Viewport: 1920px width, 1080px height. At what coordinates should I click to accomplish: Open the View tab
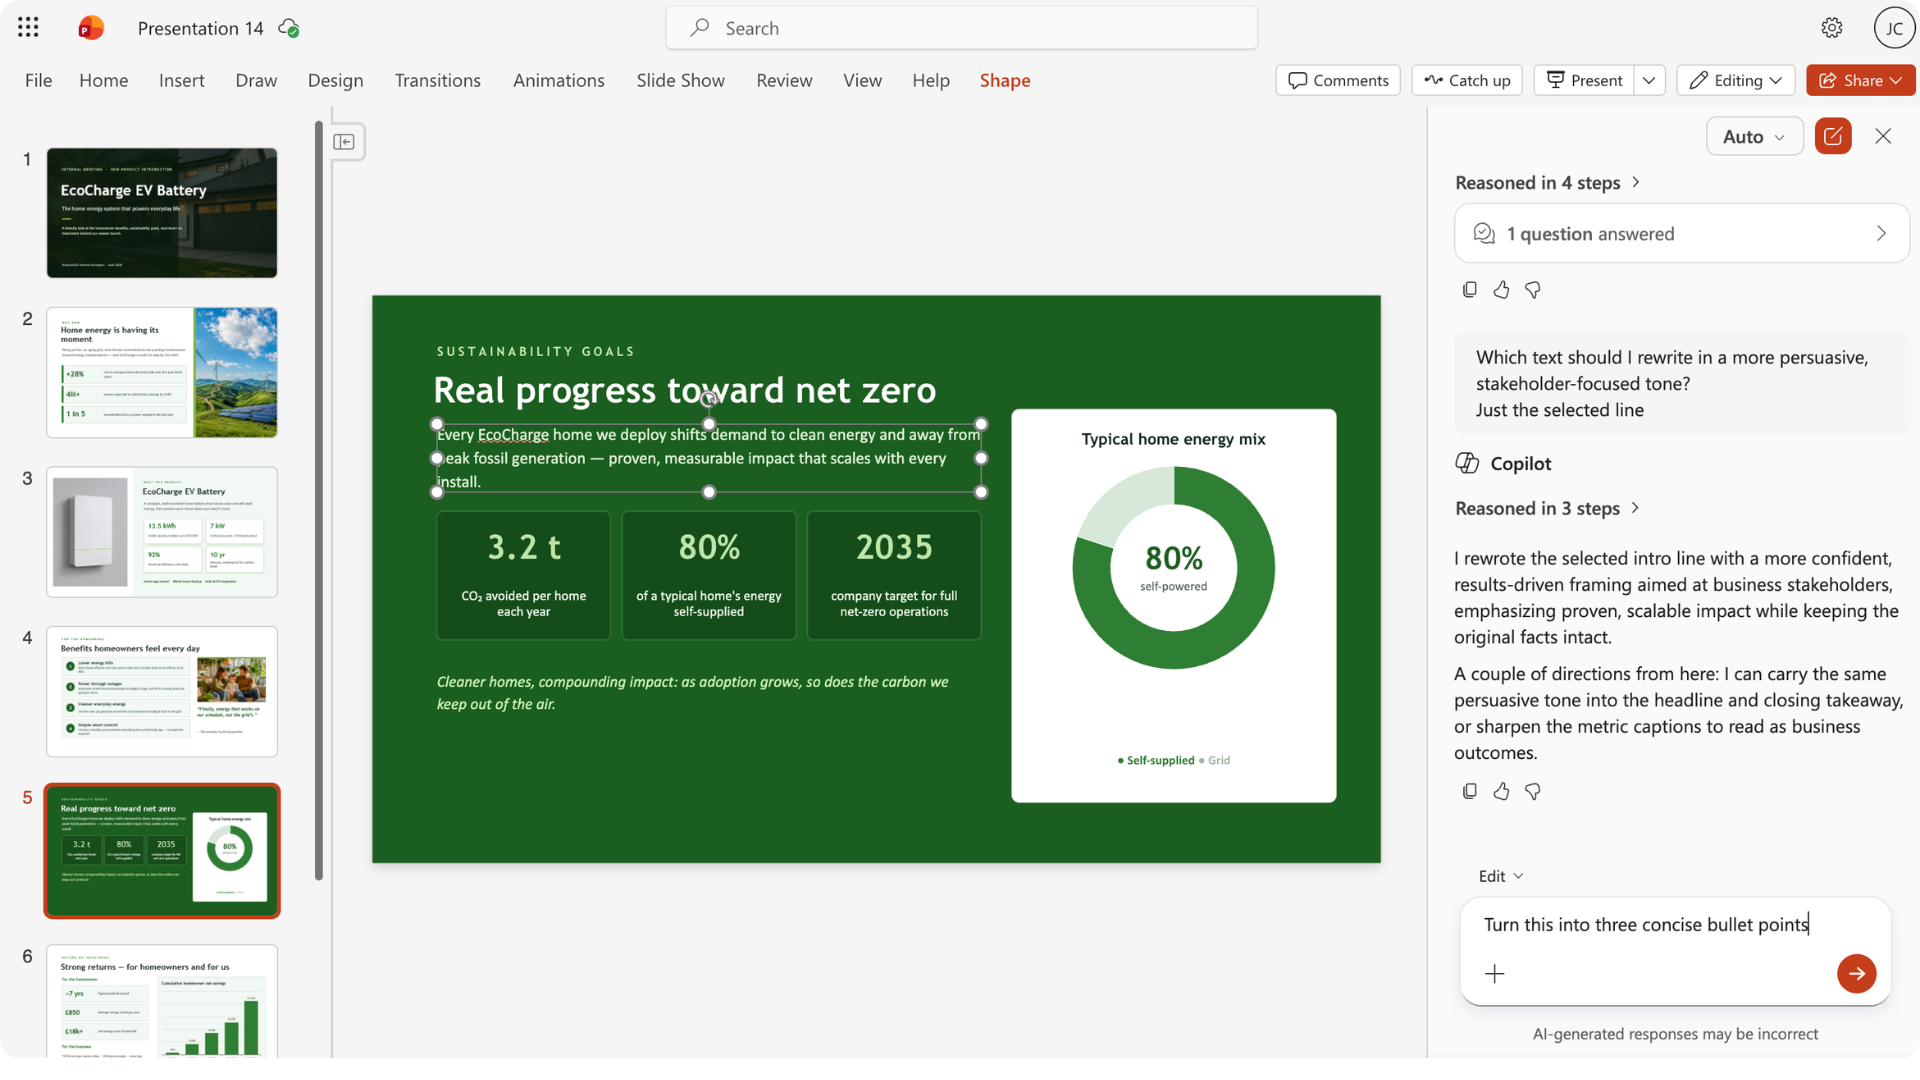(x=862, y=80)
